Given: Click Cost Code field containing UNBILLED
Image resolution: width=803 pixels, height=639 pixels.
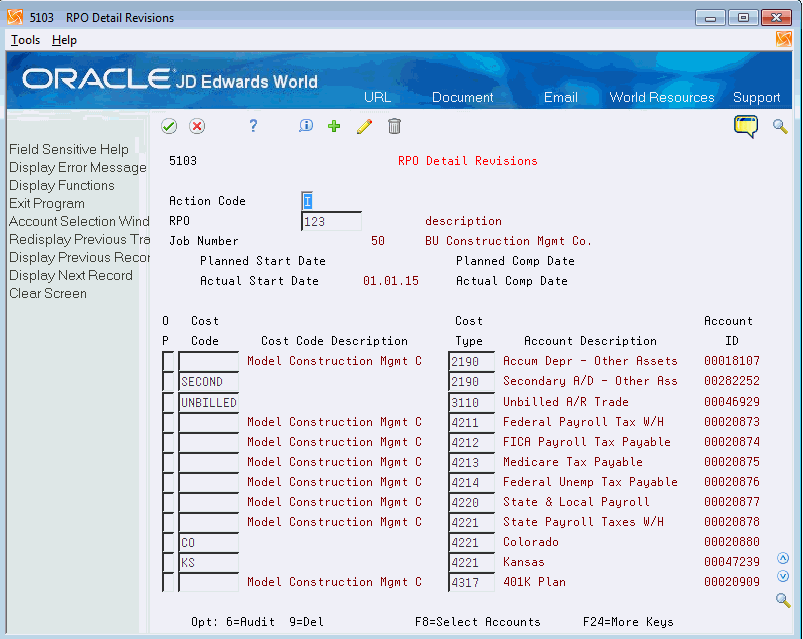Looking at the screenshot, I should pos(208,402).
